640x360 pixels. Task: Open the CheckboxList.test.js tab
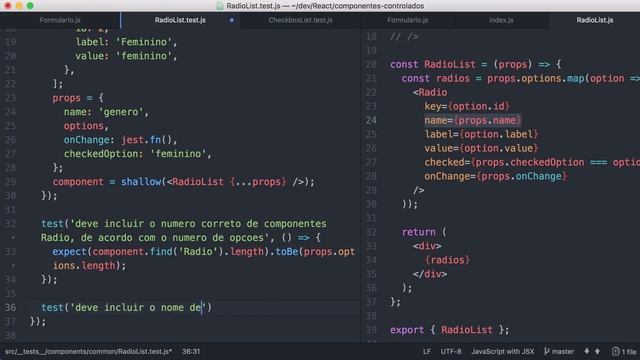point(300,20)
